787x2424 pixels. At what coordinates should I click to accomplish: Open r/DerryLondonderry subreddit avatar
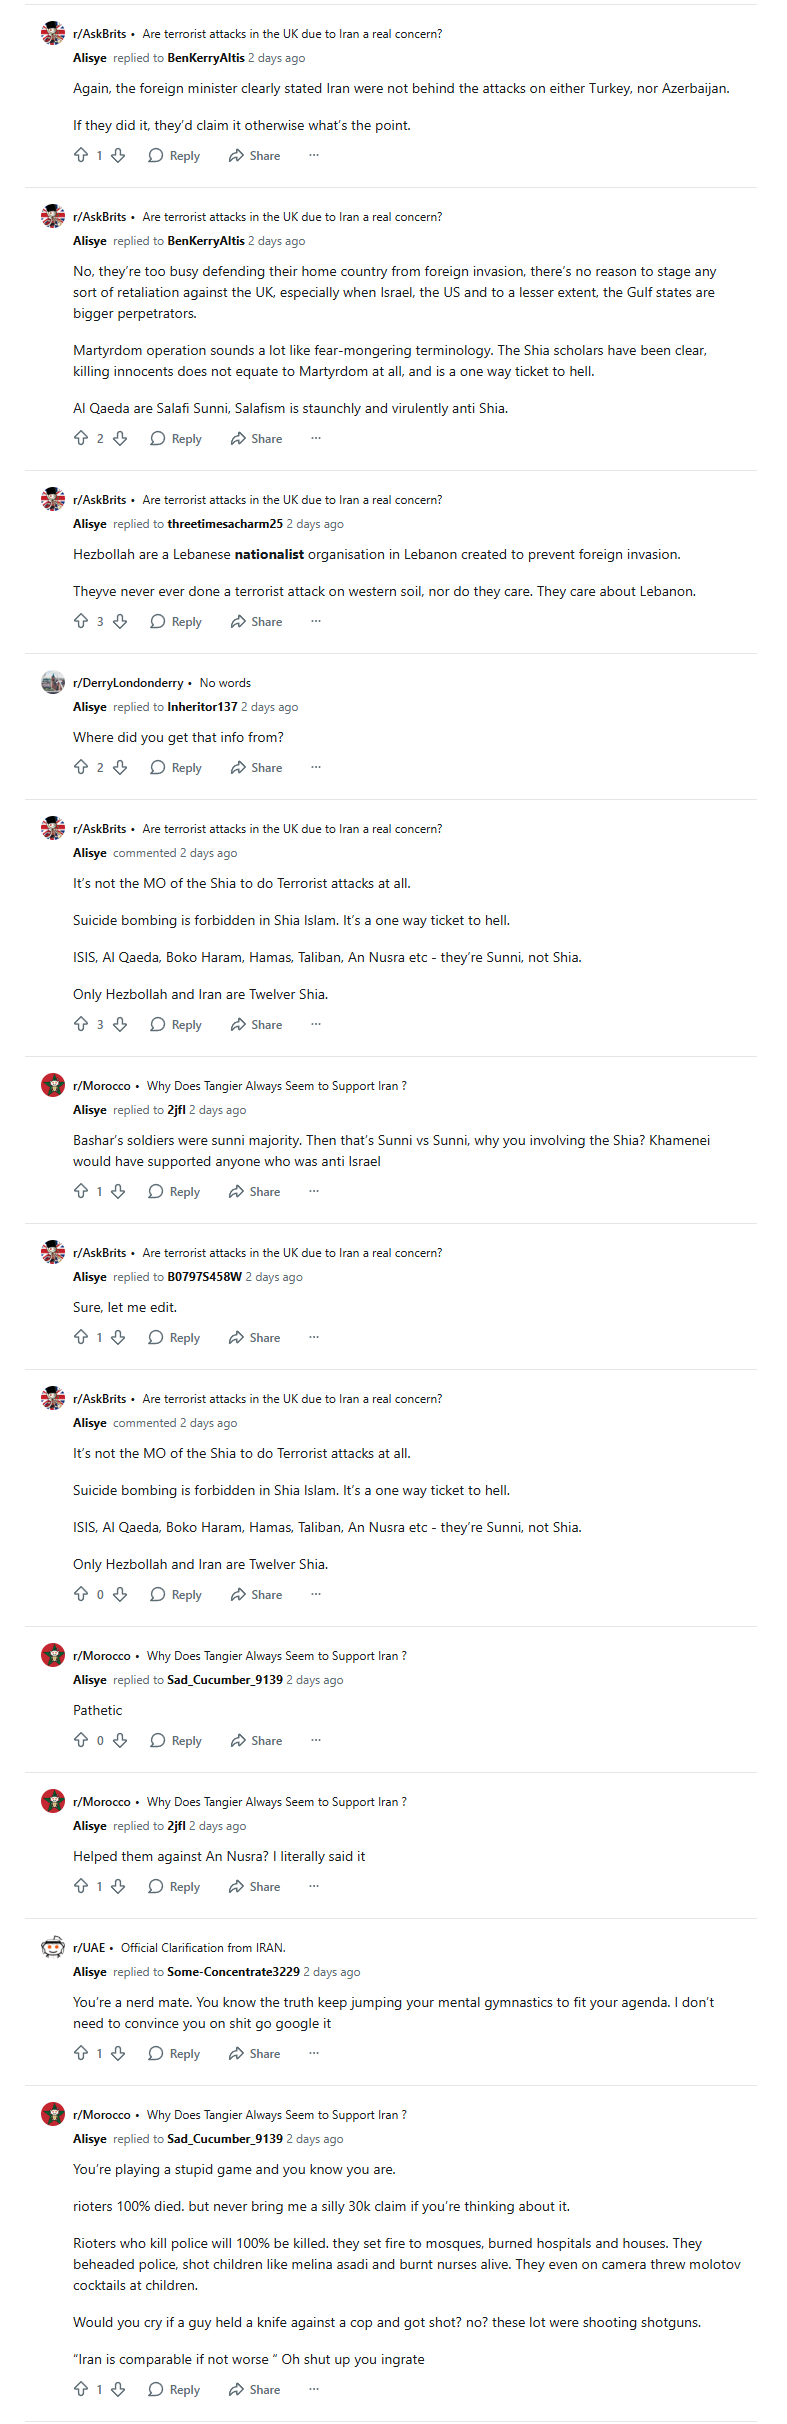[x=53, y=683]
